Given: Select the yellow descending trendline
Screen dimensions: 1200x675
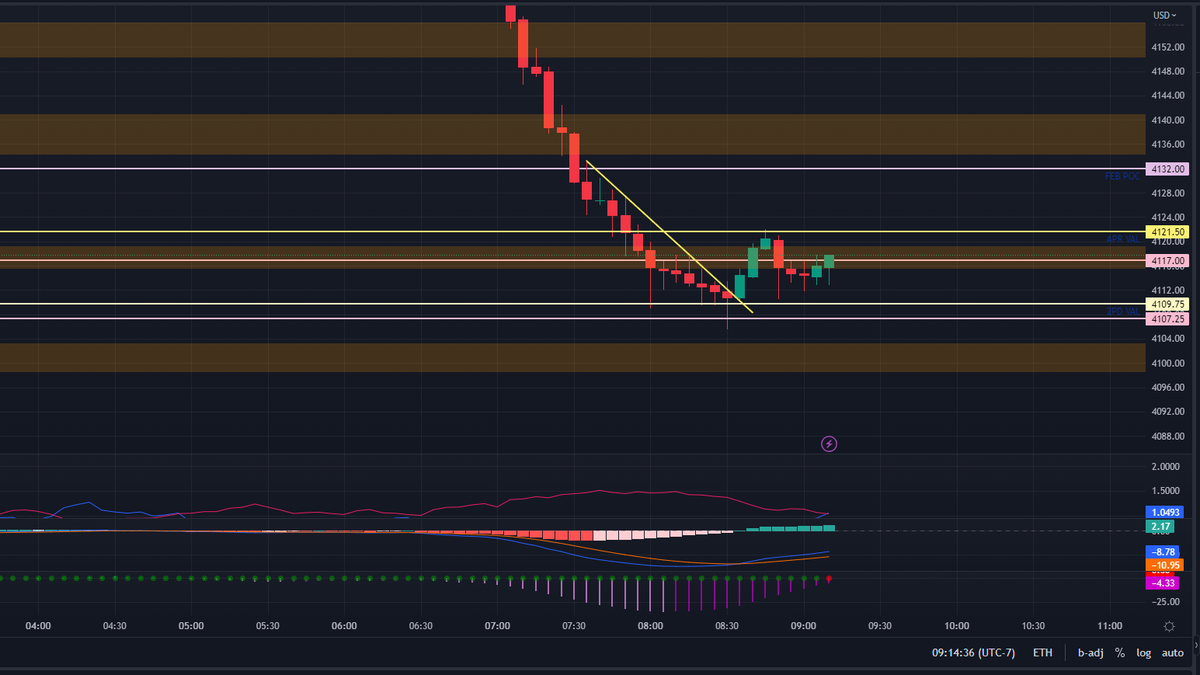Looking at the screenshot, I should click(668, 236).
